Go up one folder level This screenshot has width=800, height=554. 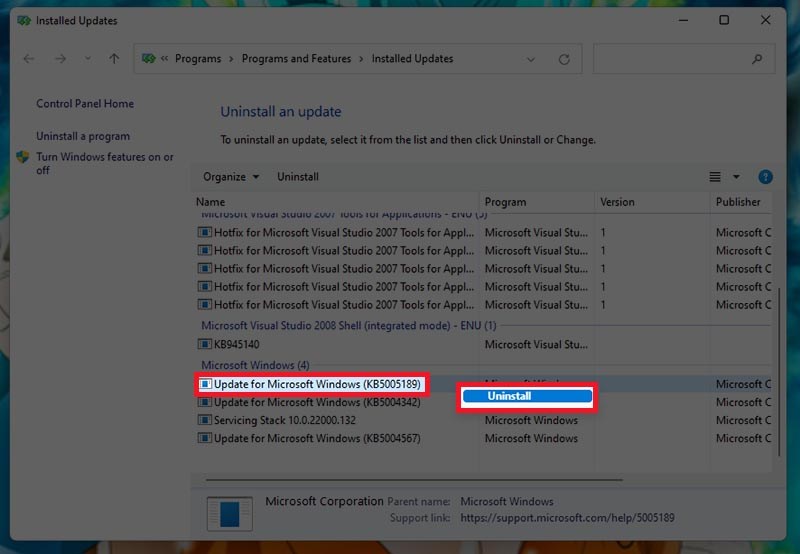pyautogui.click(x=114, y=59)
